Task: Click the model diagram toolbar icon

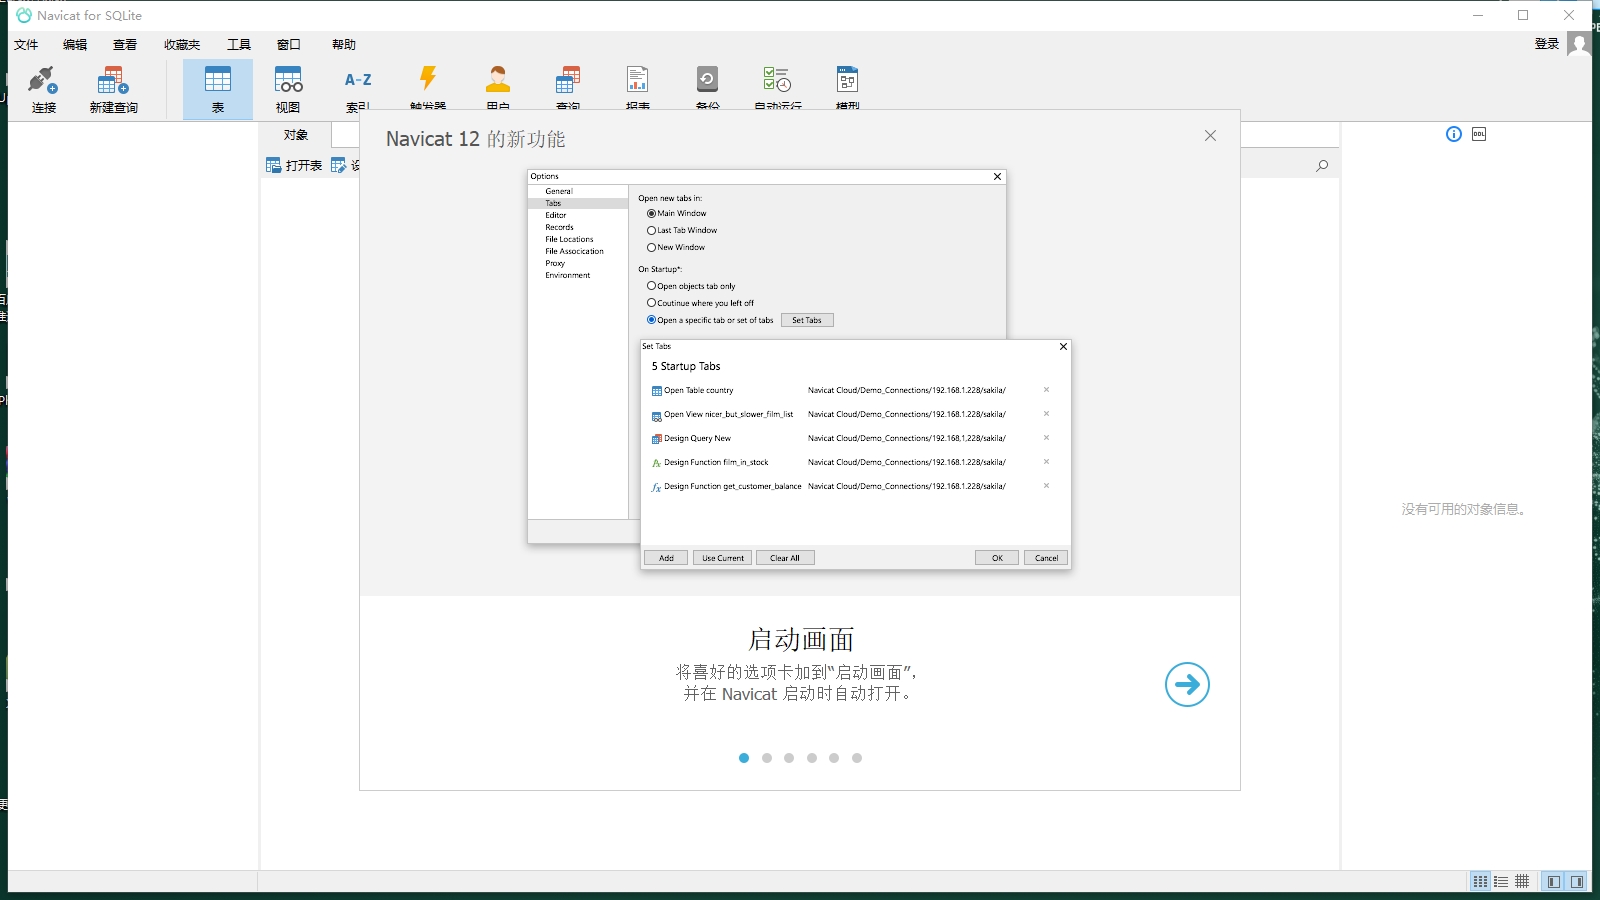Action: tap(848, 79)
